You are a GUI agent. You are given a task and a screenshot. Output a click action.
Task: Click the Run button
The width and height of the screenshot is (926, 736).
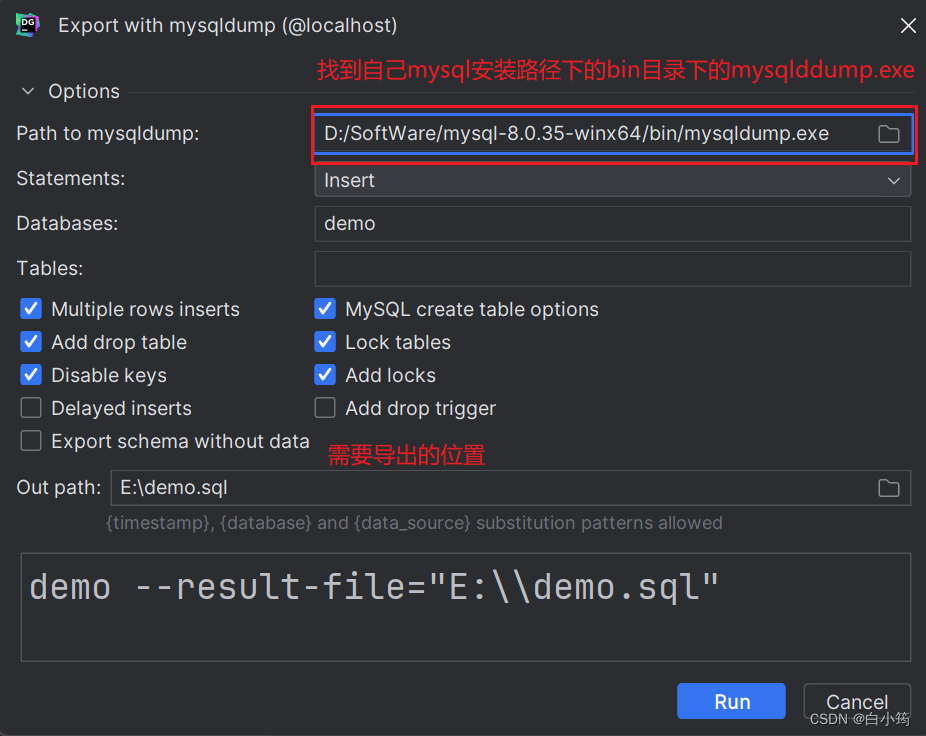click(x=731, y=701)
